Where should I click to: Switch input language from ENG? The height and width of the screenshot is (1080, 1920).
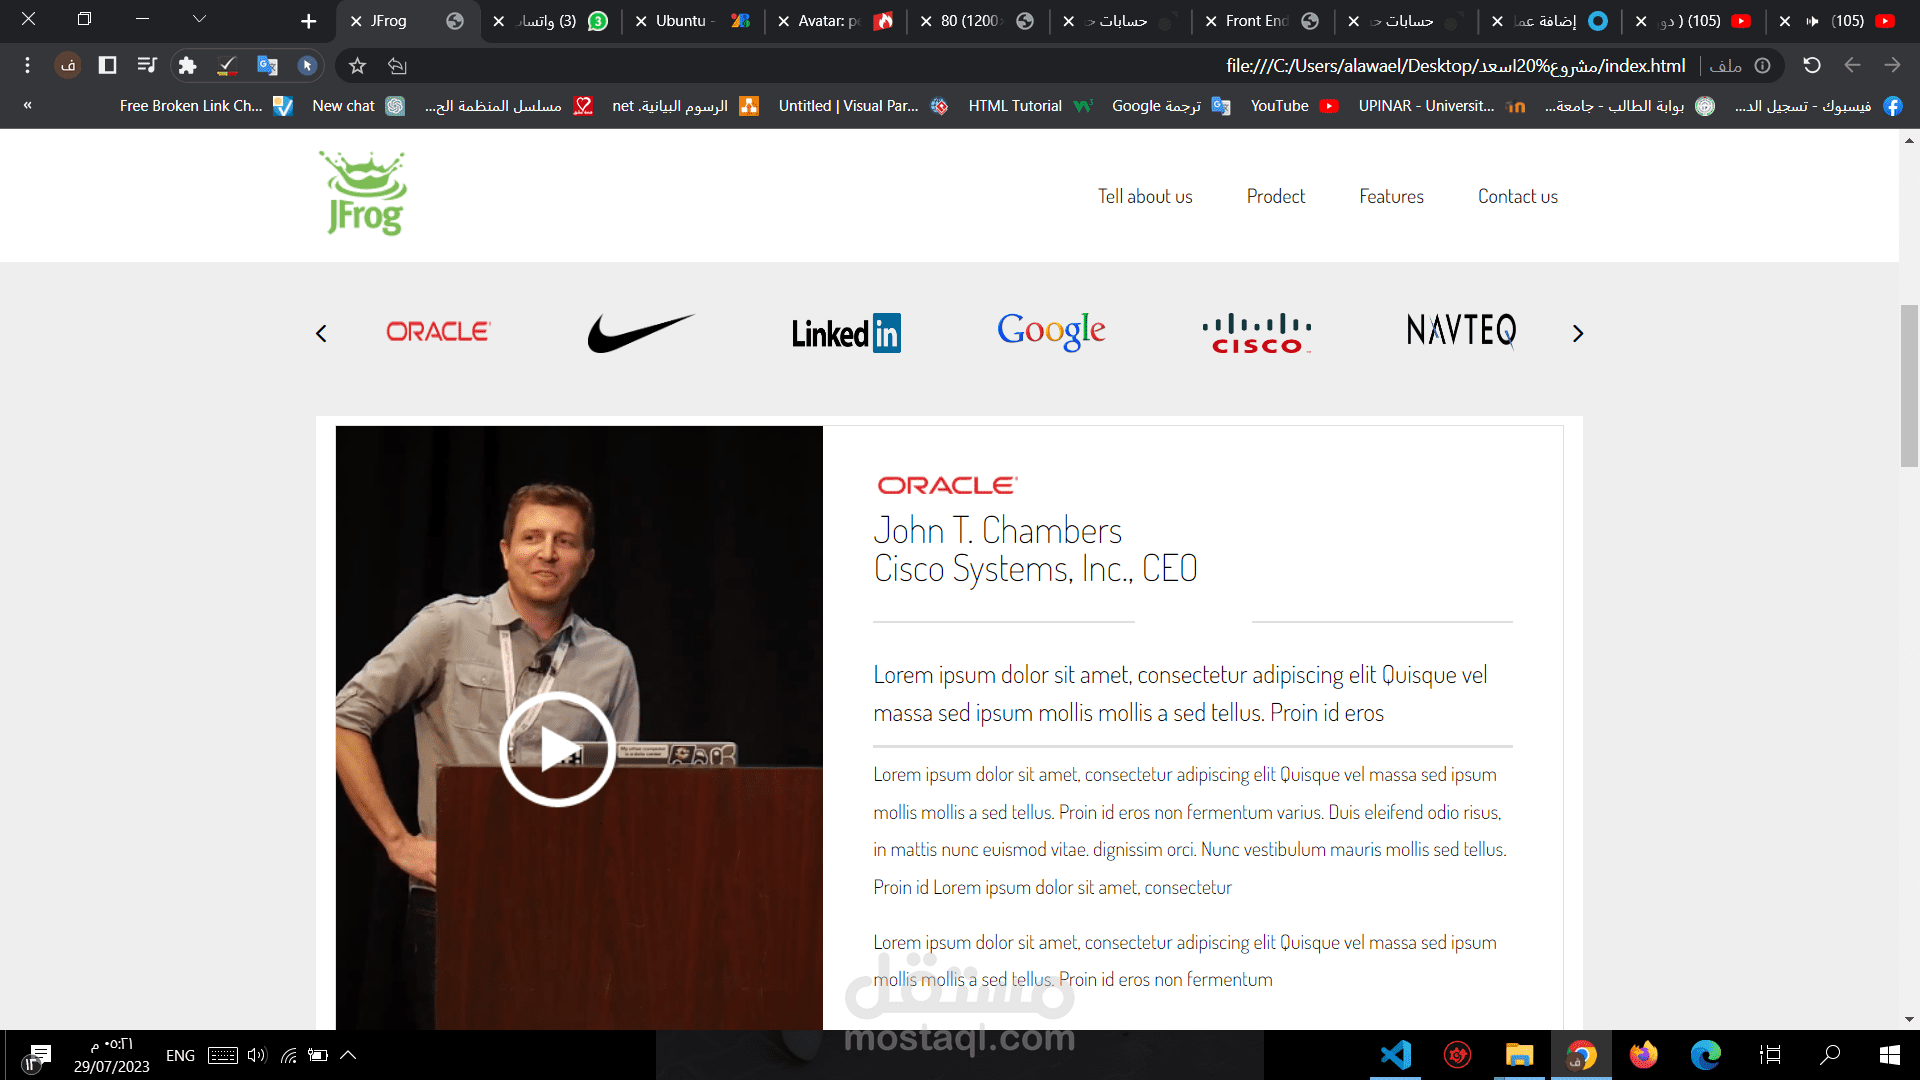click(x=180, y=1056)
